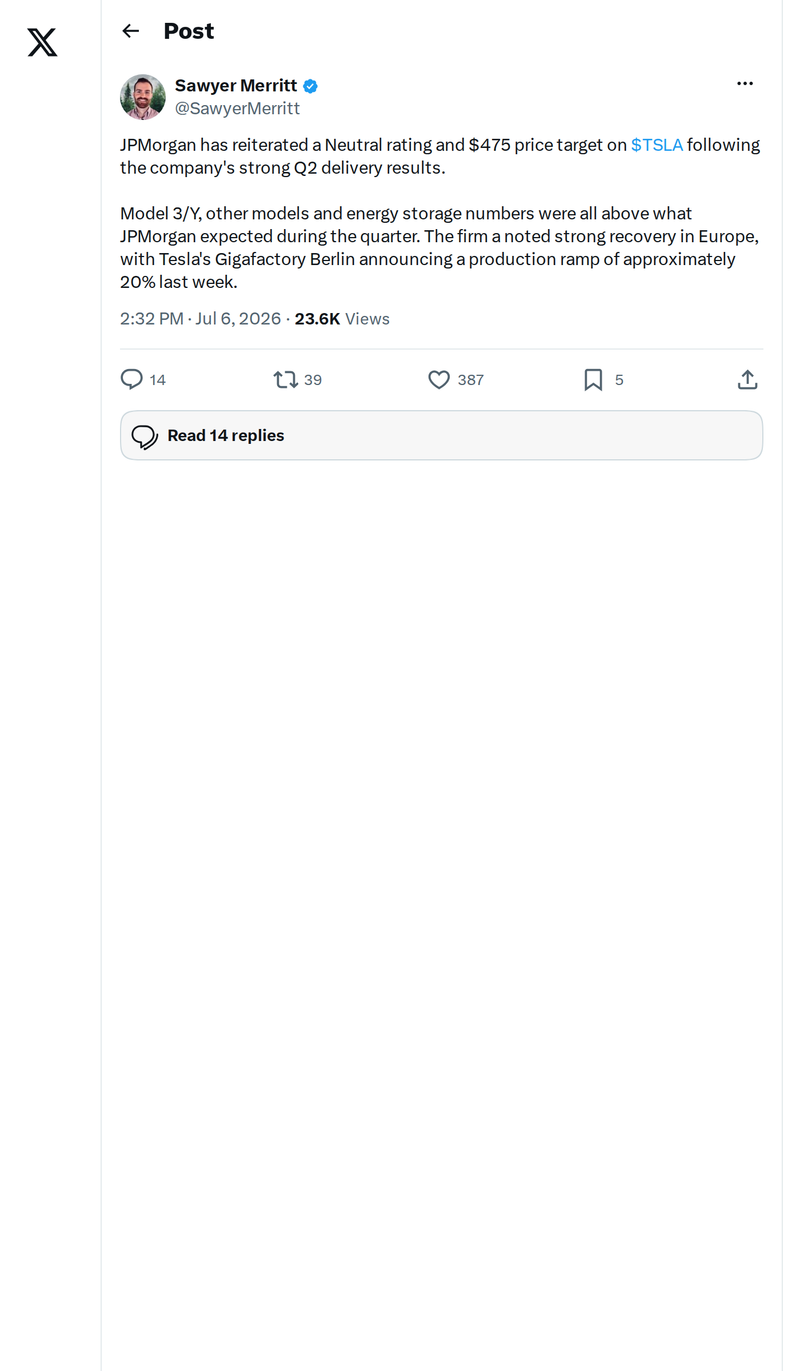Click the 39 reposts count

[x=313, y=380]
